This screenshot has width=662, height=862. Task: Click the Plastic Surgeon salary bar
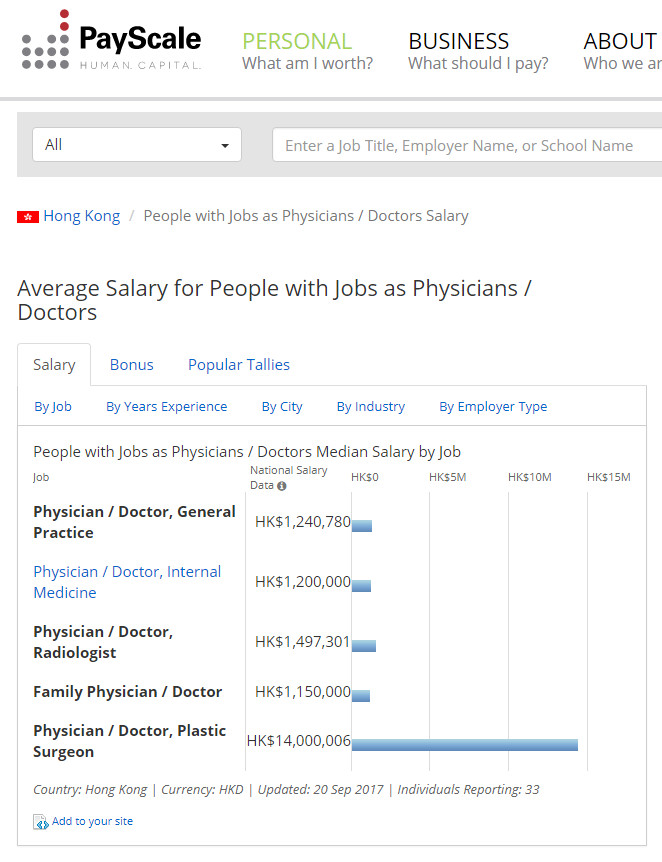(x=465, y=745)
